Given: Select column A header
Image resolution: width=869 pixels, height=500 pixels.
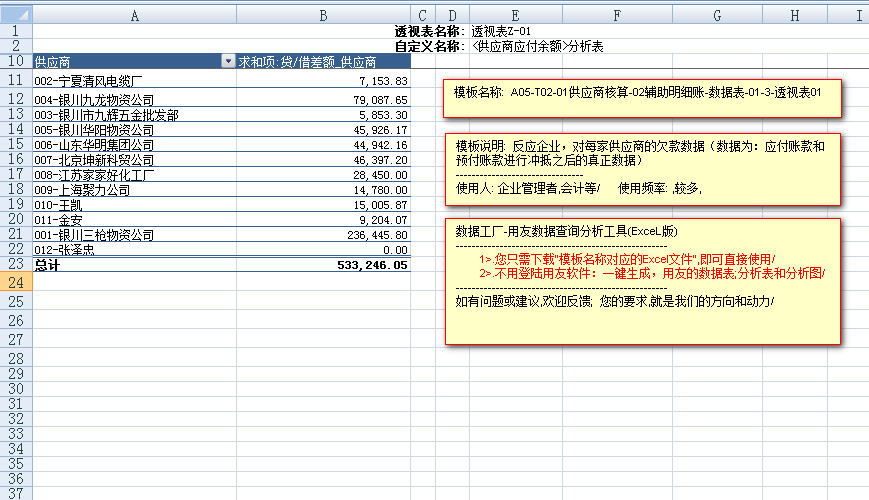Looking at the screenshot, I should [134, 15].
